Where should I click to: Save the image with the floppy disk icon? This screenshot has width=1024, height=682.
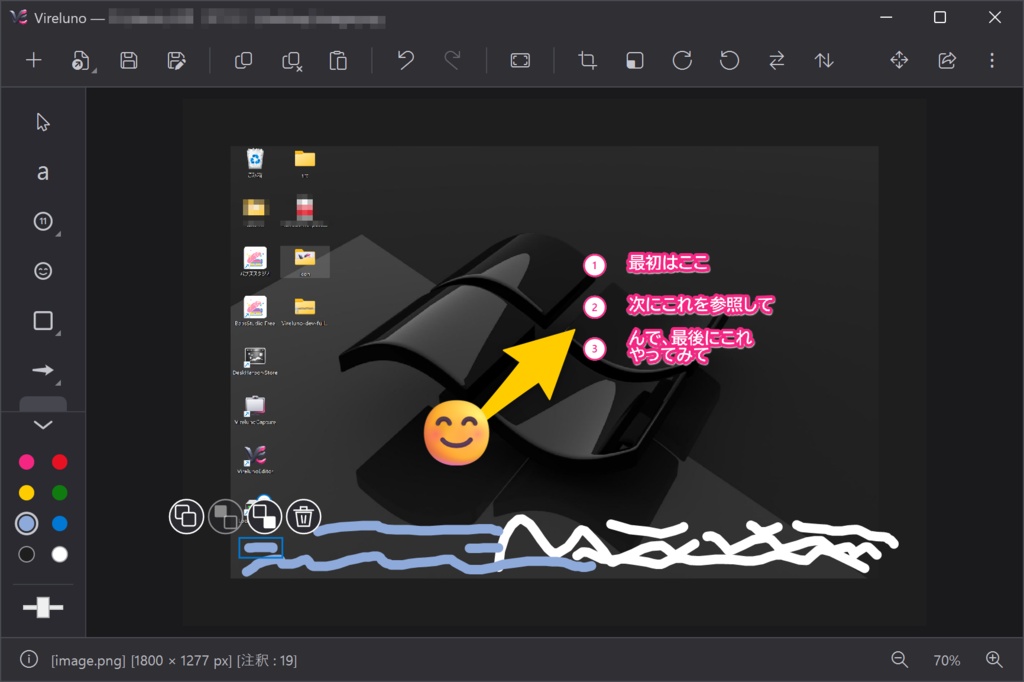click(x=129, y=61)
